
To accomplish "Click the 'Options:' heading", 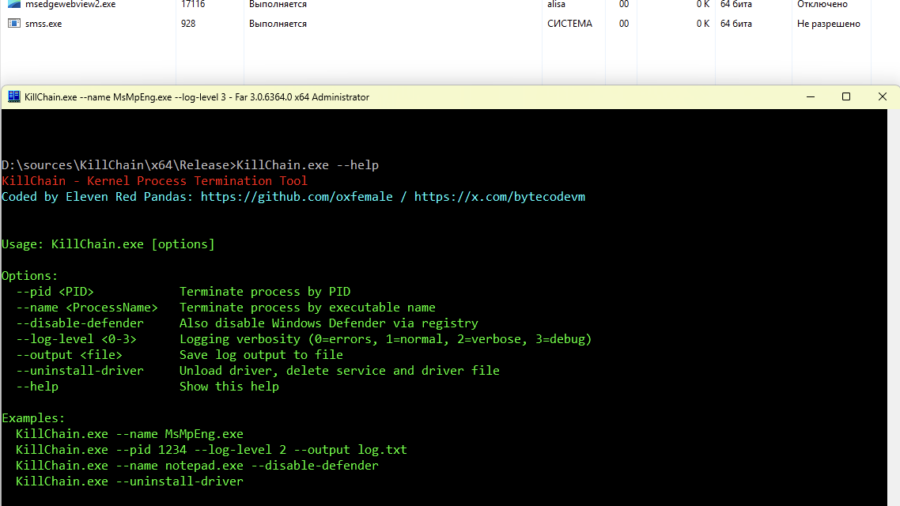I will coord(30,275).
